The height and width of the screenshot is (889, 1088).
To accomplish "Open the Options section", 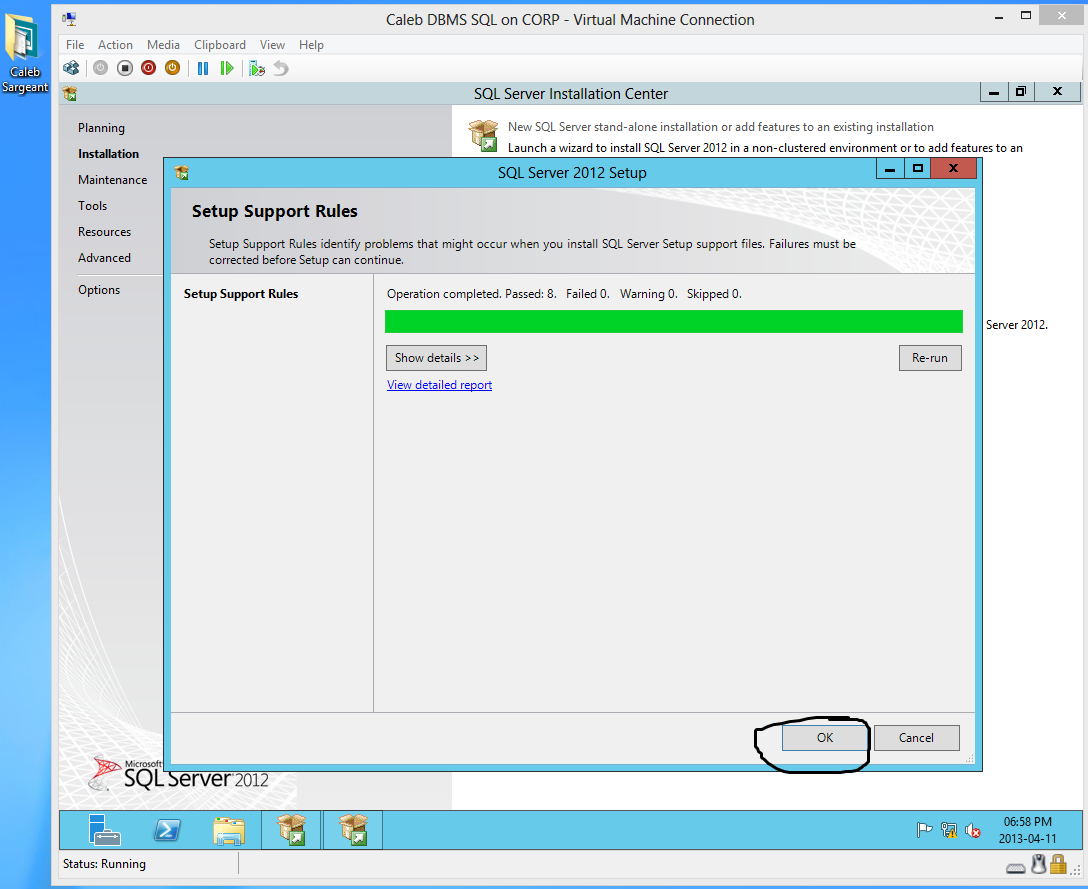I will point(99,289).
